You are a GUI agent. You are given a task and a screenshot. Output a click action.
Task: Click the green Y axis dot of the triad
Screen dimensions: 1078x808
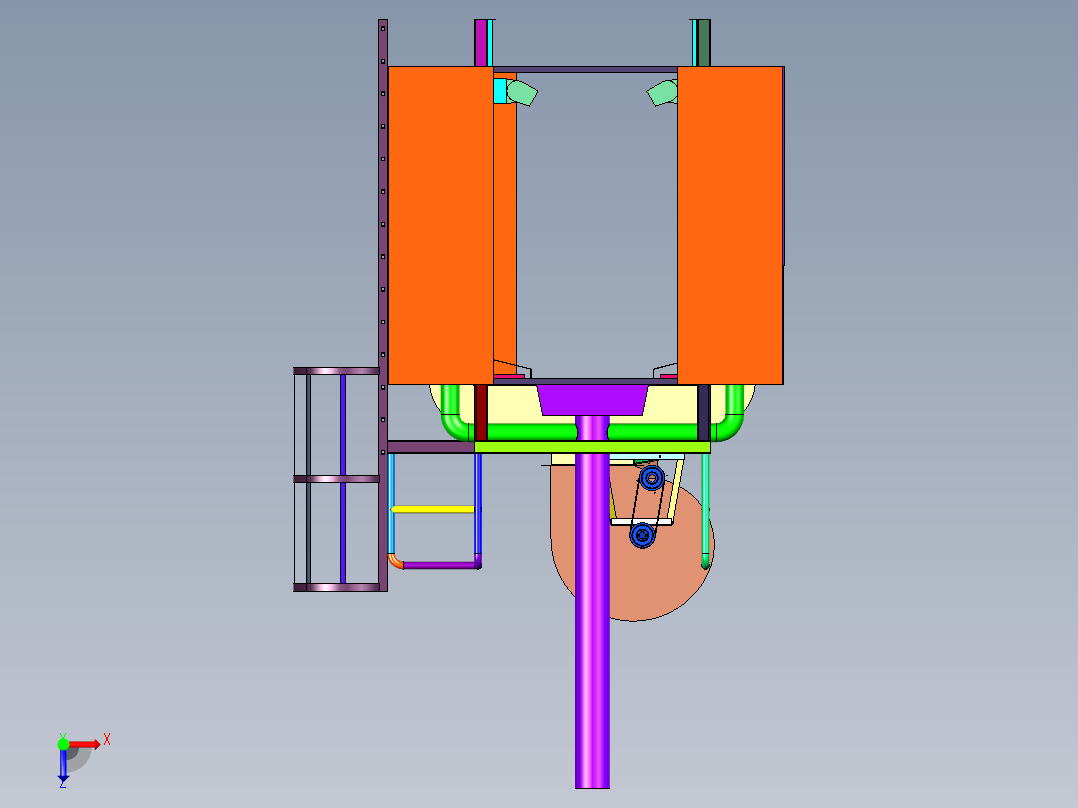point(63,743)
